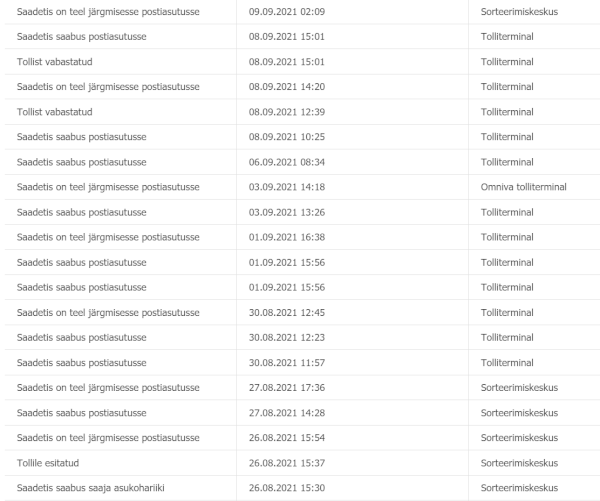
Task: Click the 27.08.2021 17:36 timestamp
Action: [287, 388]
